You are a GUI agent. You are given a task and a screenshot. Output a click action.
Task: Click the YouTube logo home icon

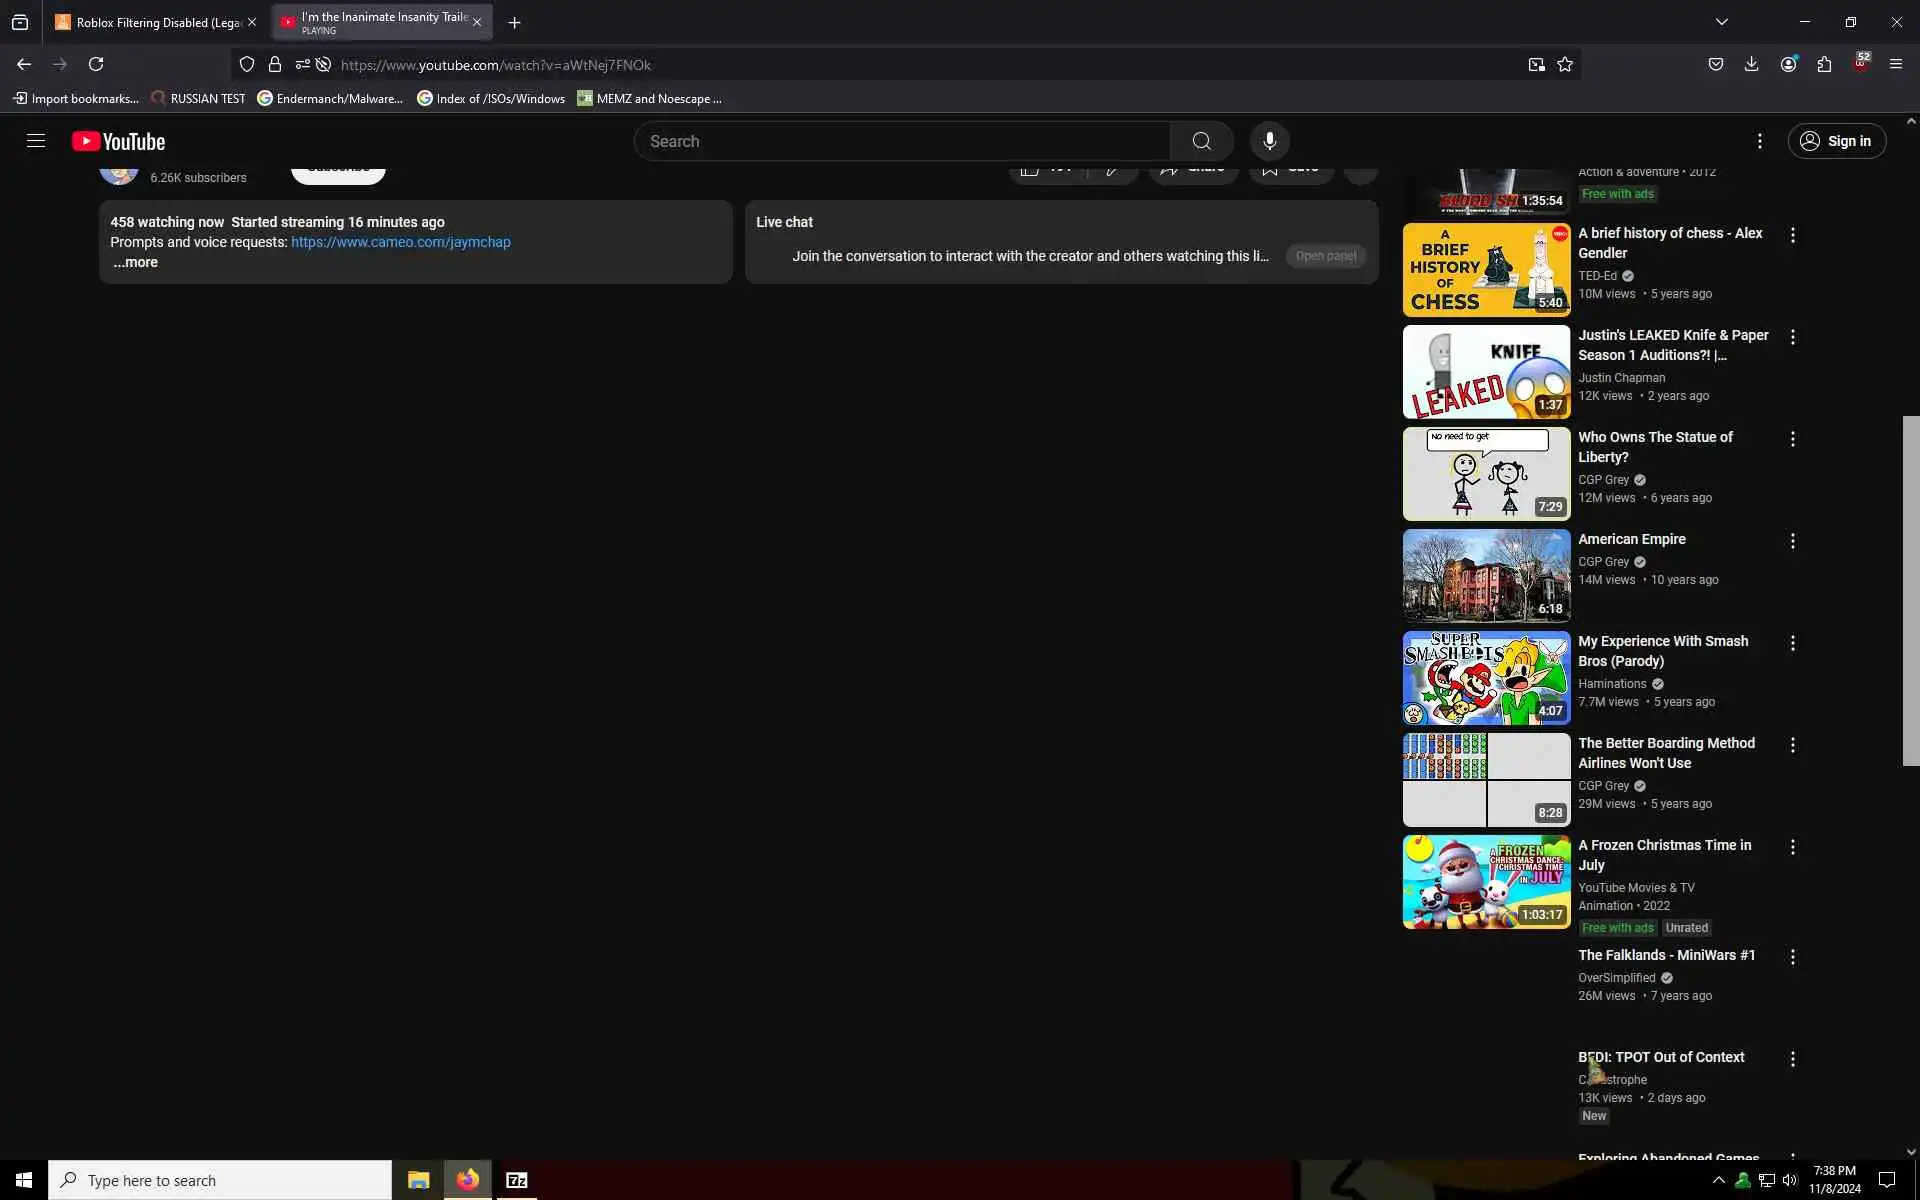(118, 142)
